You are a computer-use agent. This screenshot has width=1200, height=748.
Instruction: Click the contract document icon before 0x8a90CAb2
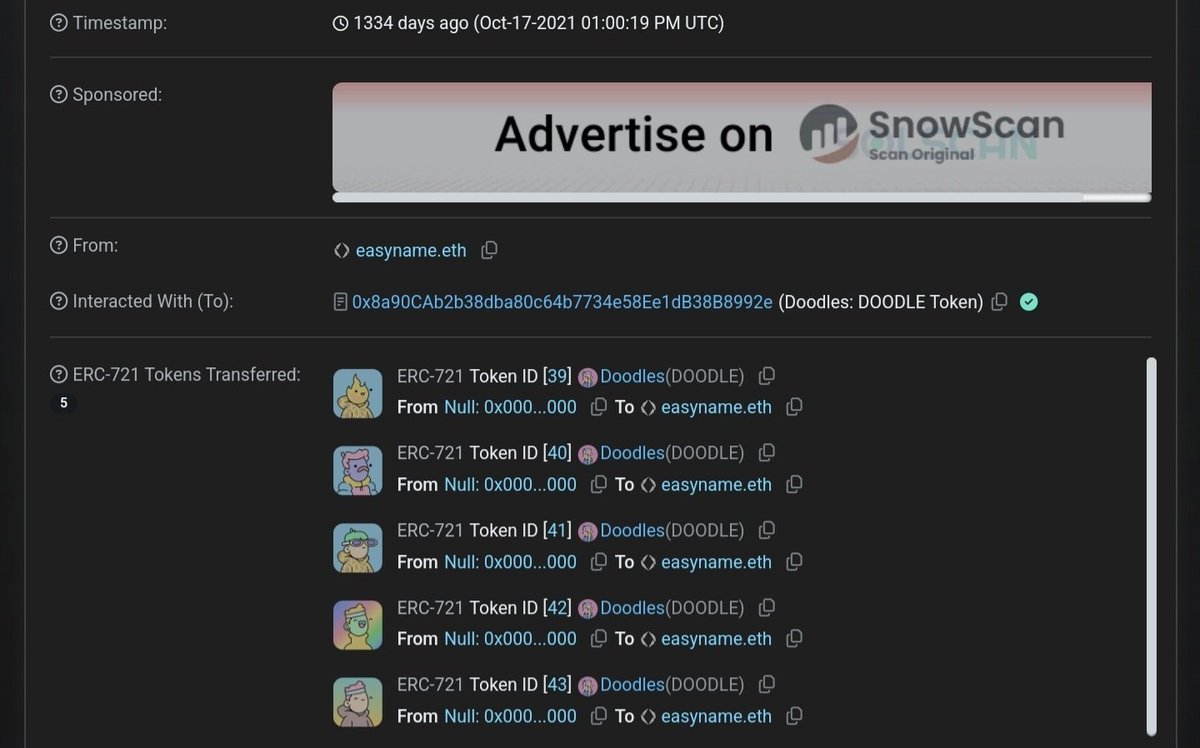340,302
